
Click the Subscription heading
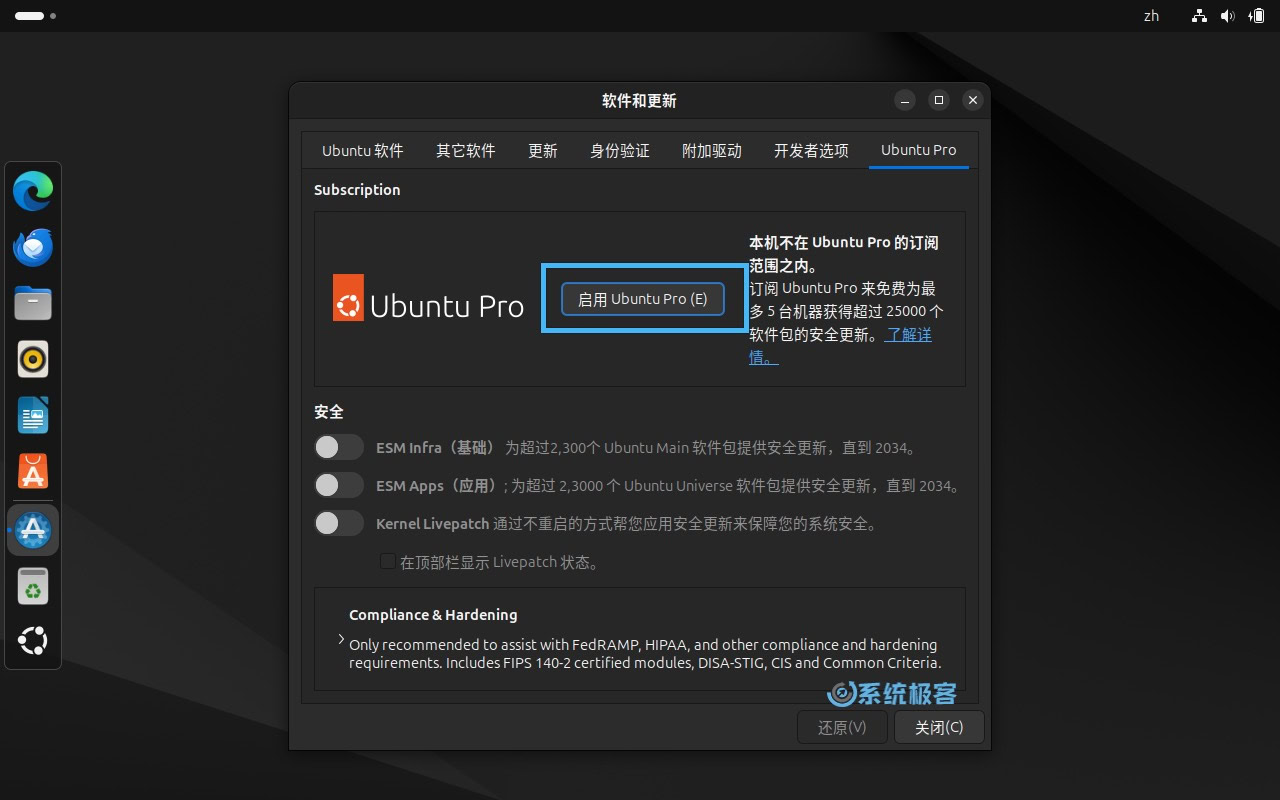point(357,190)
